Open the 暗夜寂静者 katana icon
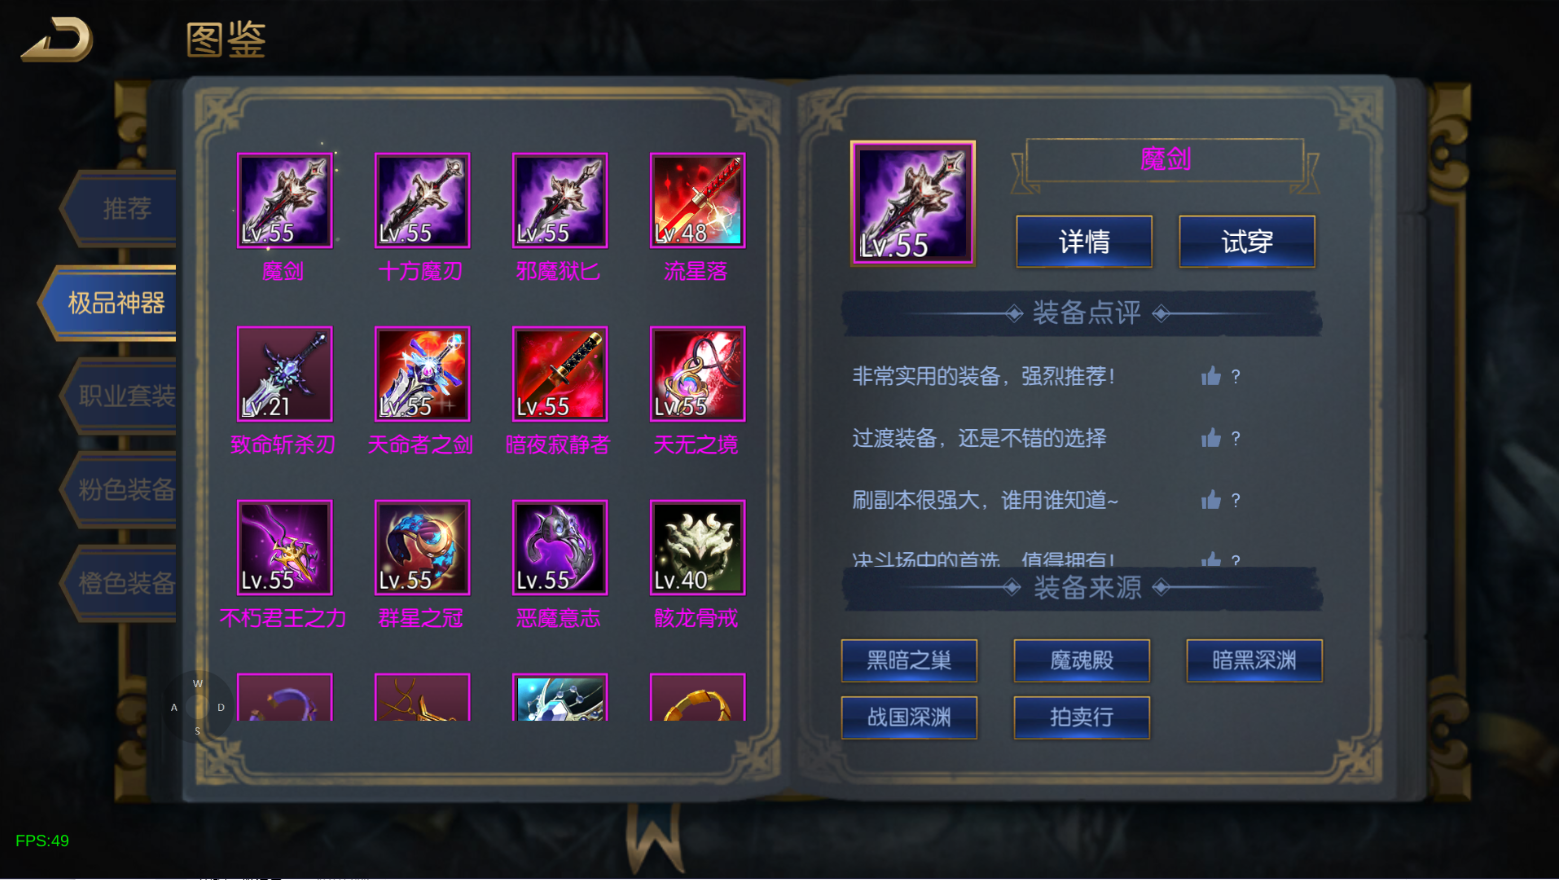 point(560,374)
